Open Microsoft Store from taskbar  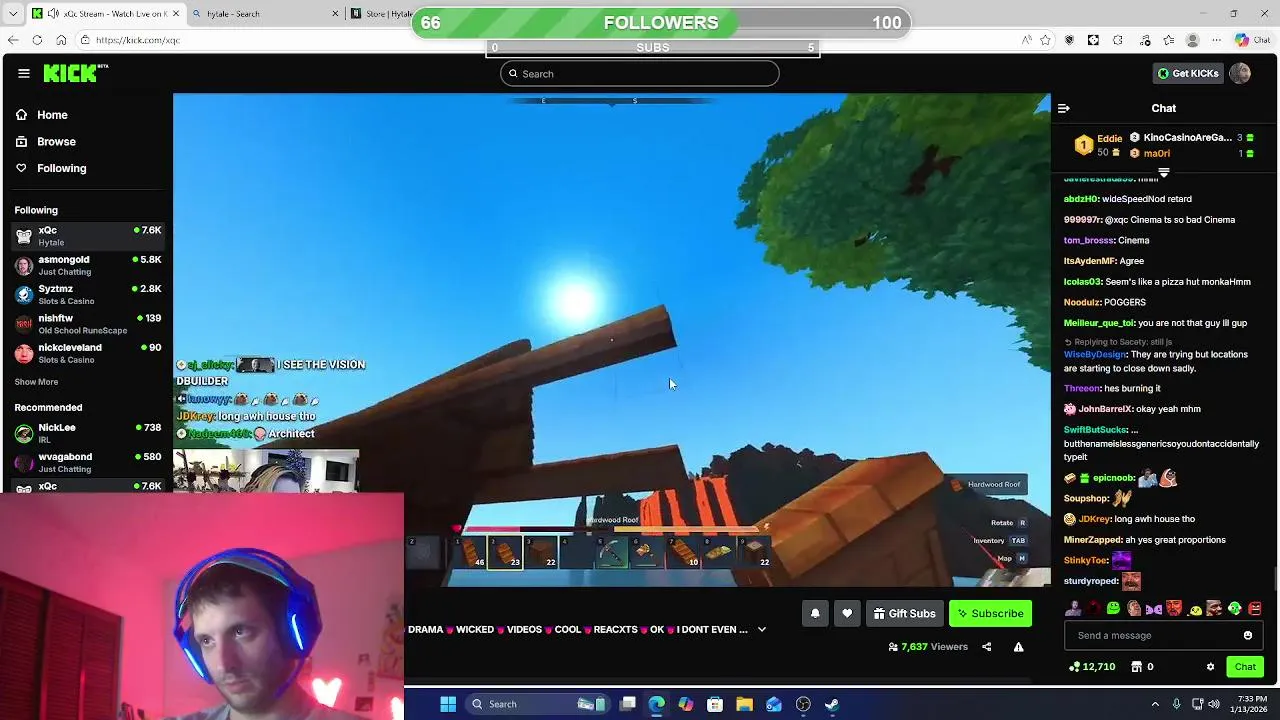(715, 704)
